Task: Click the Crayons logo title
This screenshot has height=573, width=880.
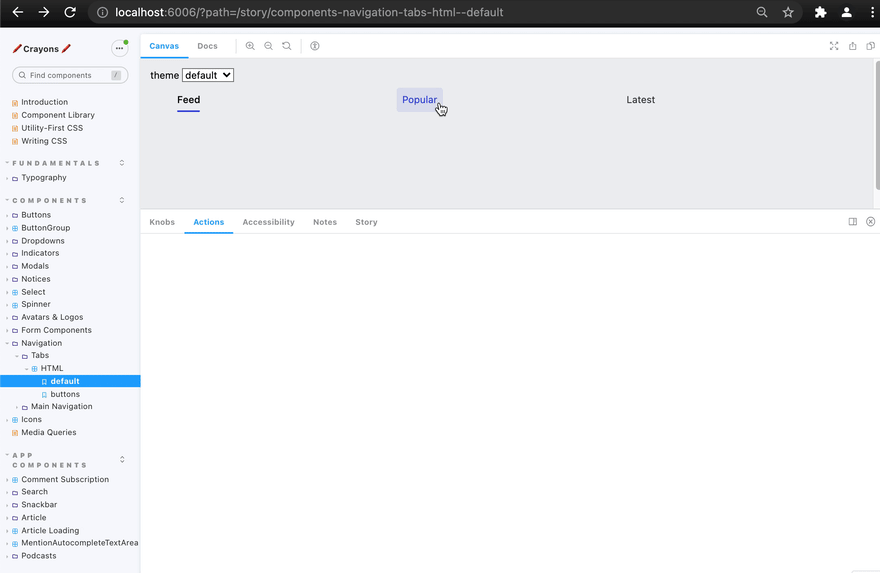Action: 42,49
